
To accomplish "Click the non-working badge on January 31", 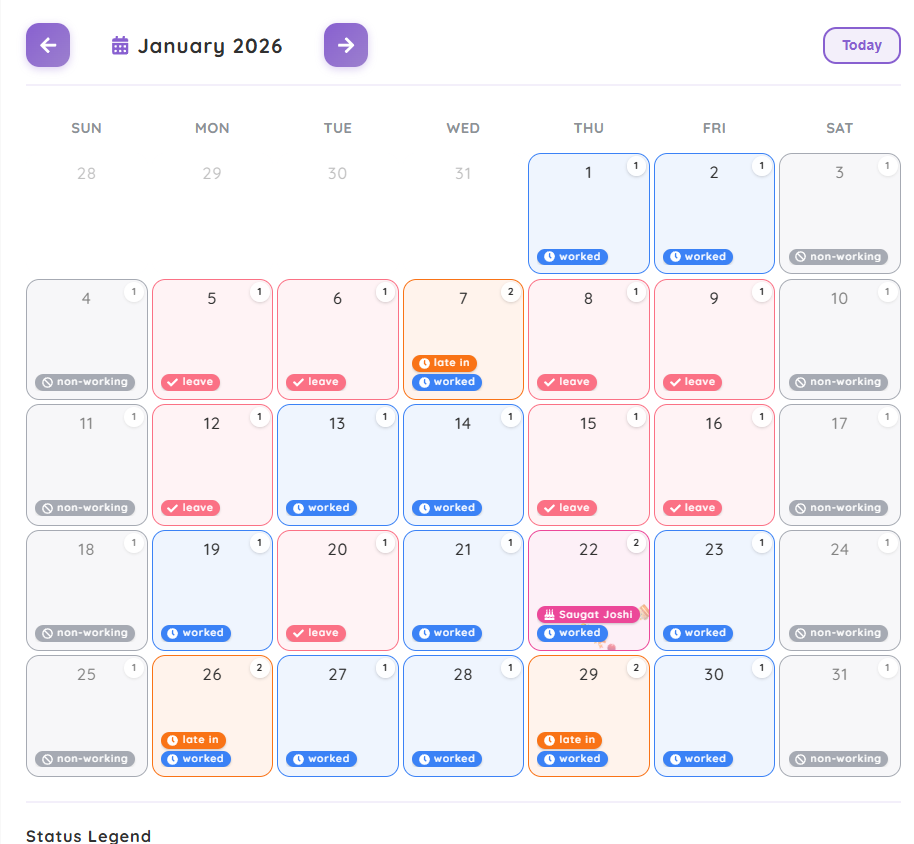I will coord(839,759).
